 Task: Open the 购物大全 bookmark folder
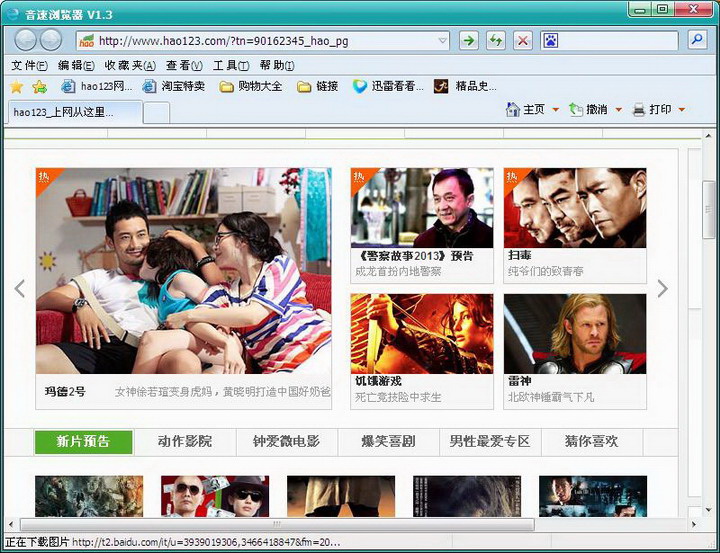click(x=251, y=86)
